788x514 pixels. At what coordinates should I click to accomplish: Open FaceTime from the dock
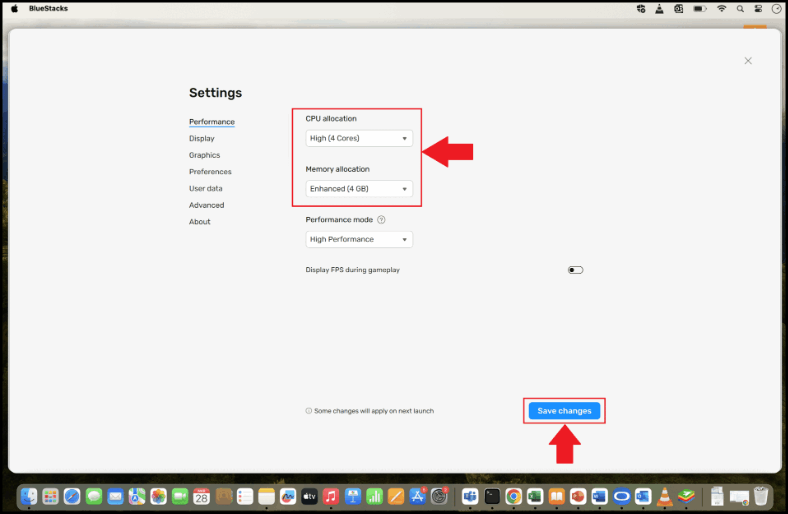(x=180, y=497)
